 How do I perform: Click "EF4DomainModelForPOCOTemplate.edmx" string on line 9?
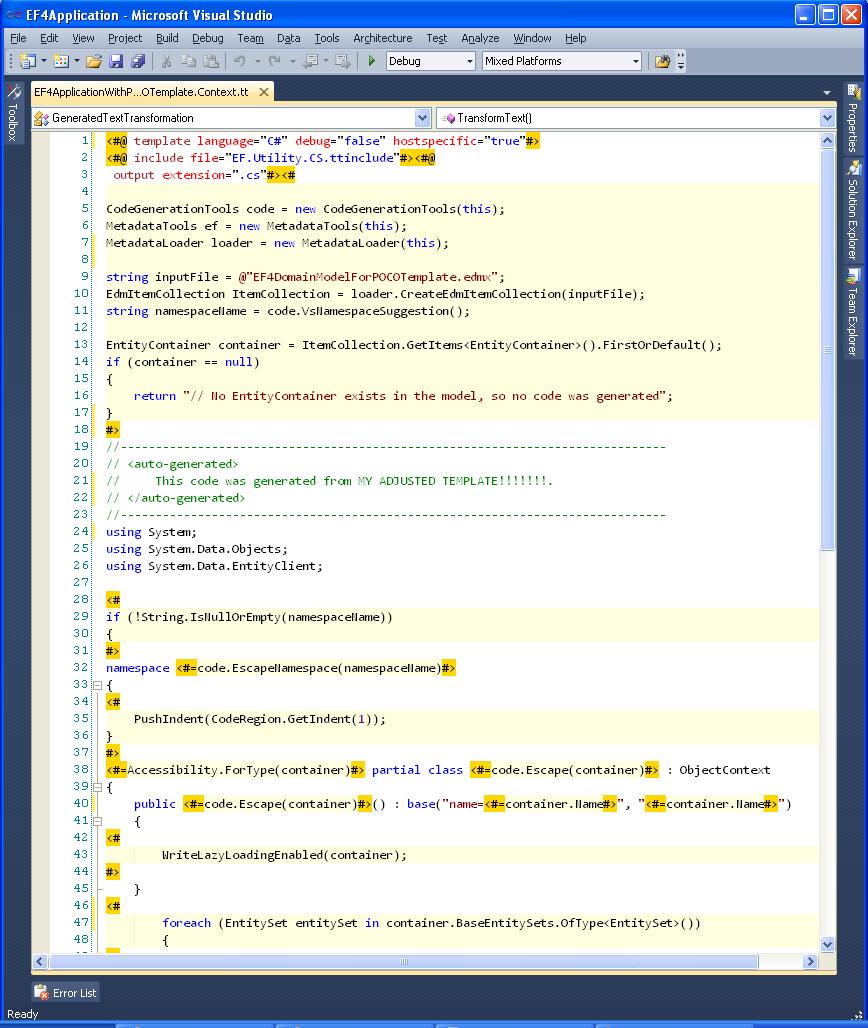[372, 277]
